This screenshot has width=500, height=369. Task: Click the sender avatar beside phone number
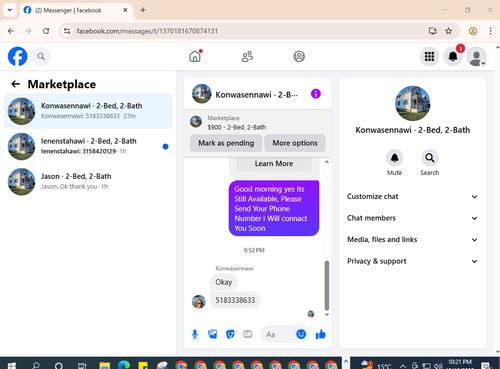199,302
